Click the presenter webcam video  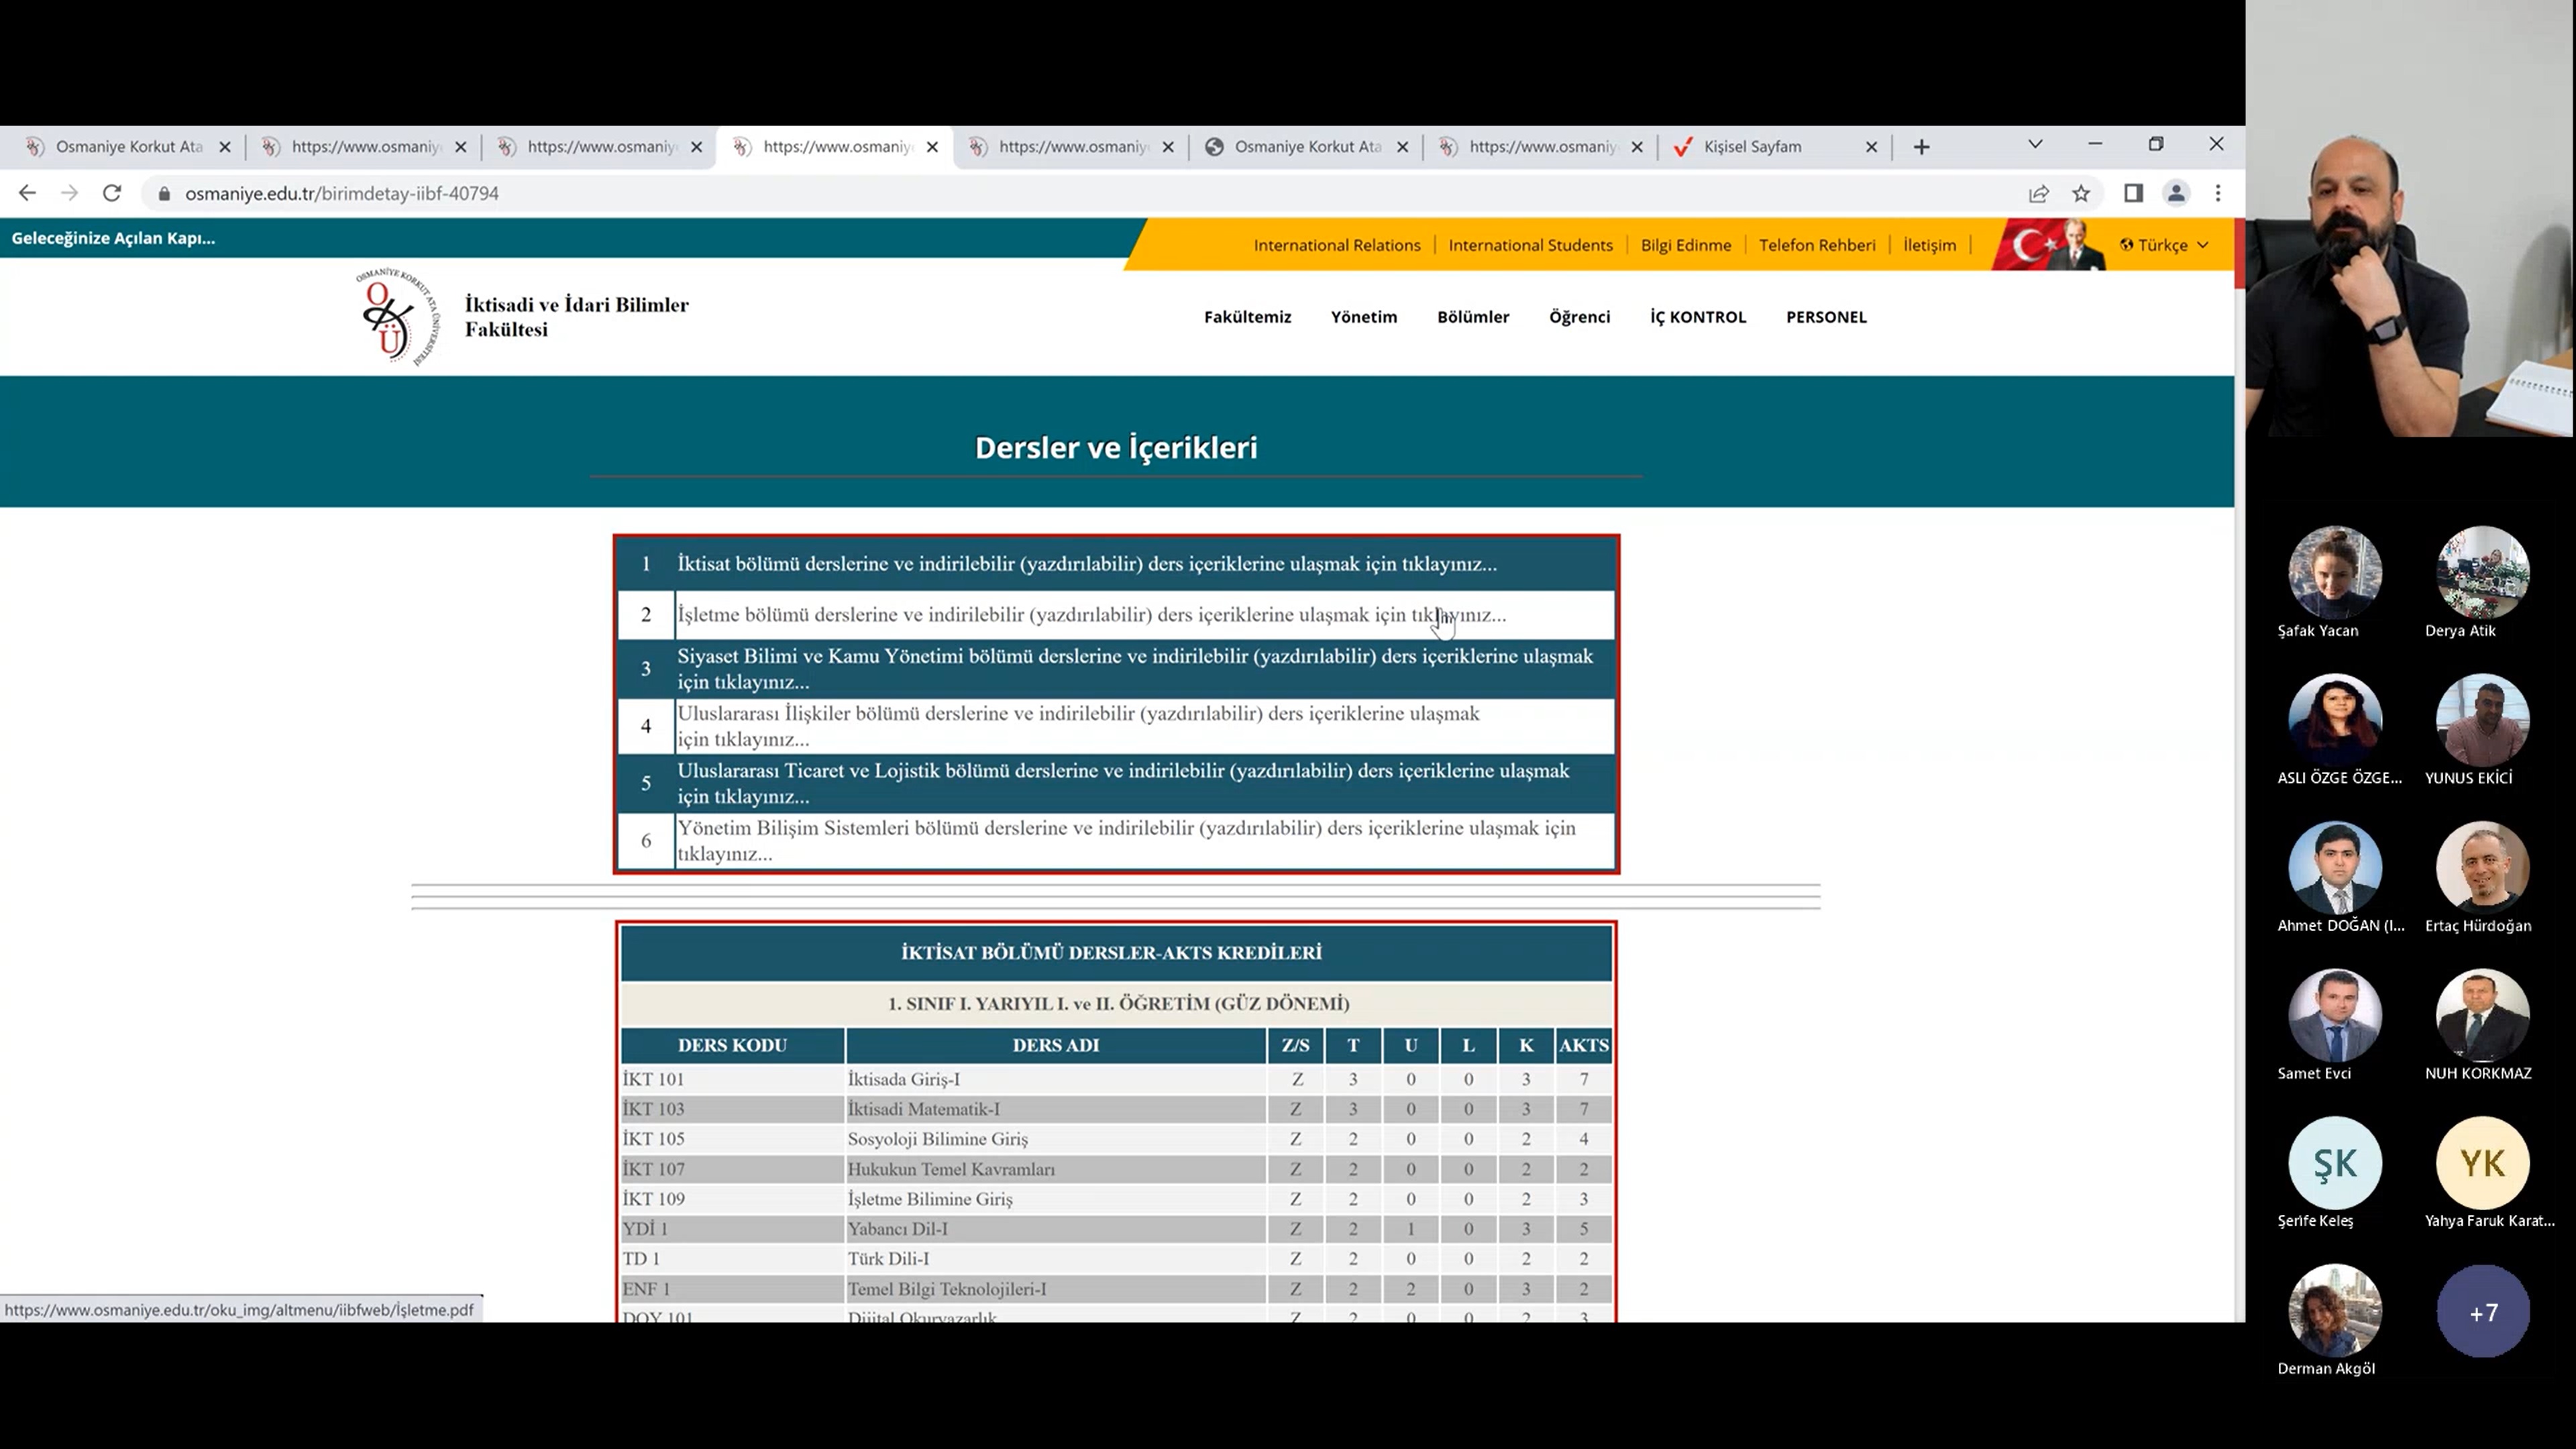[2410, 218]
